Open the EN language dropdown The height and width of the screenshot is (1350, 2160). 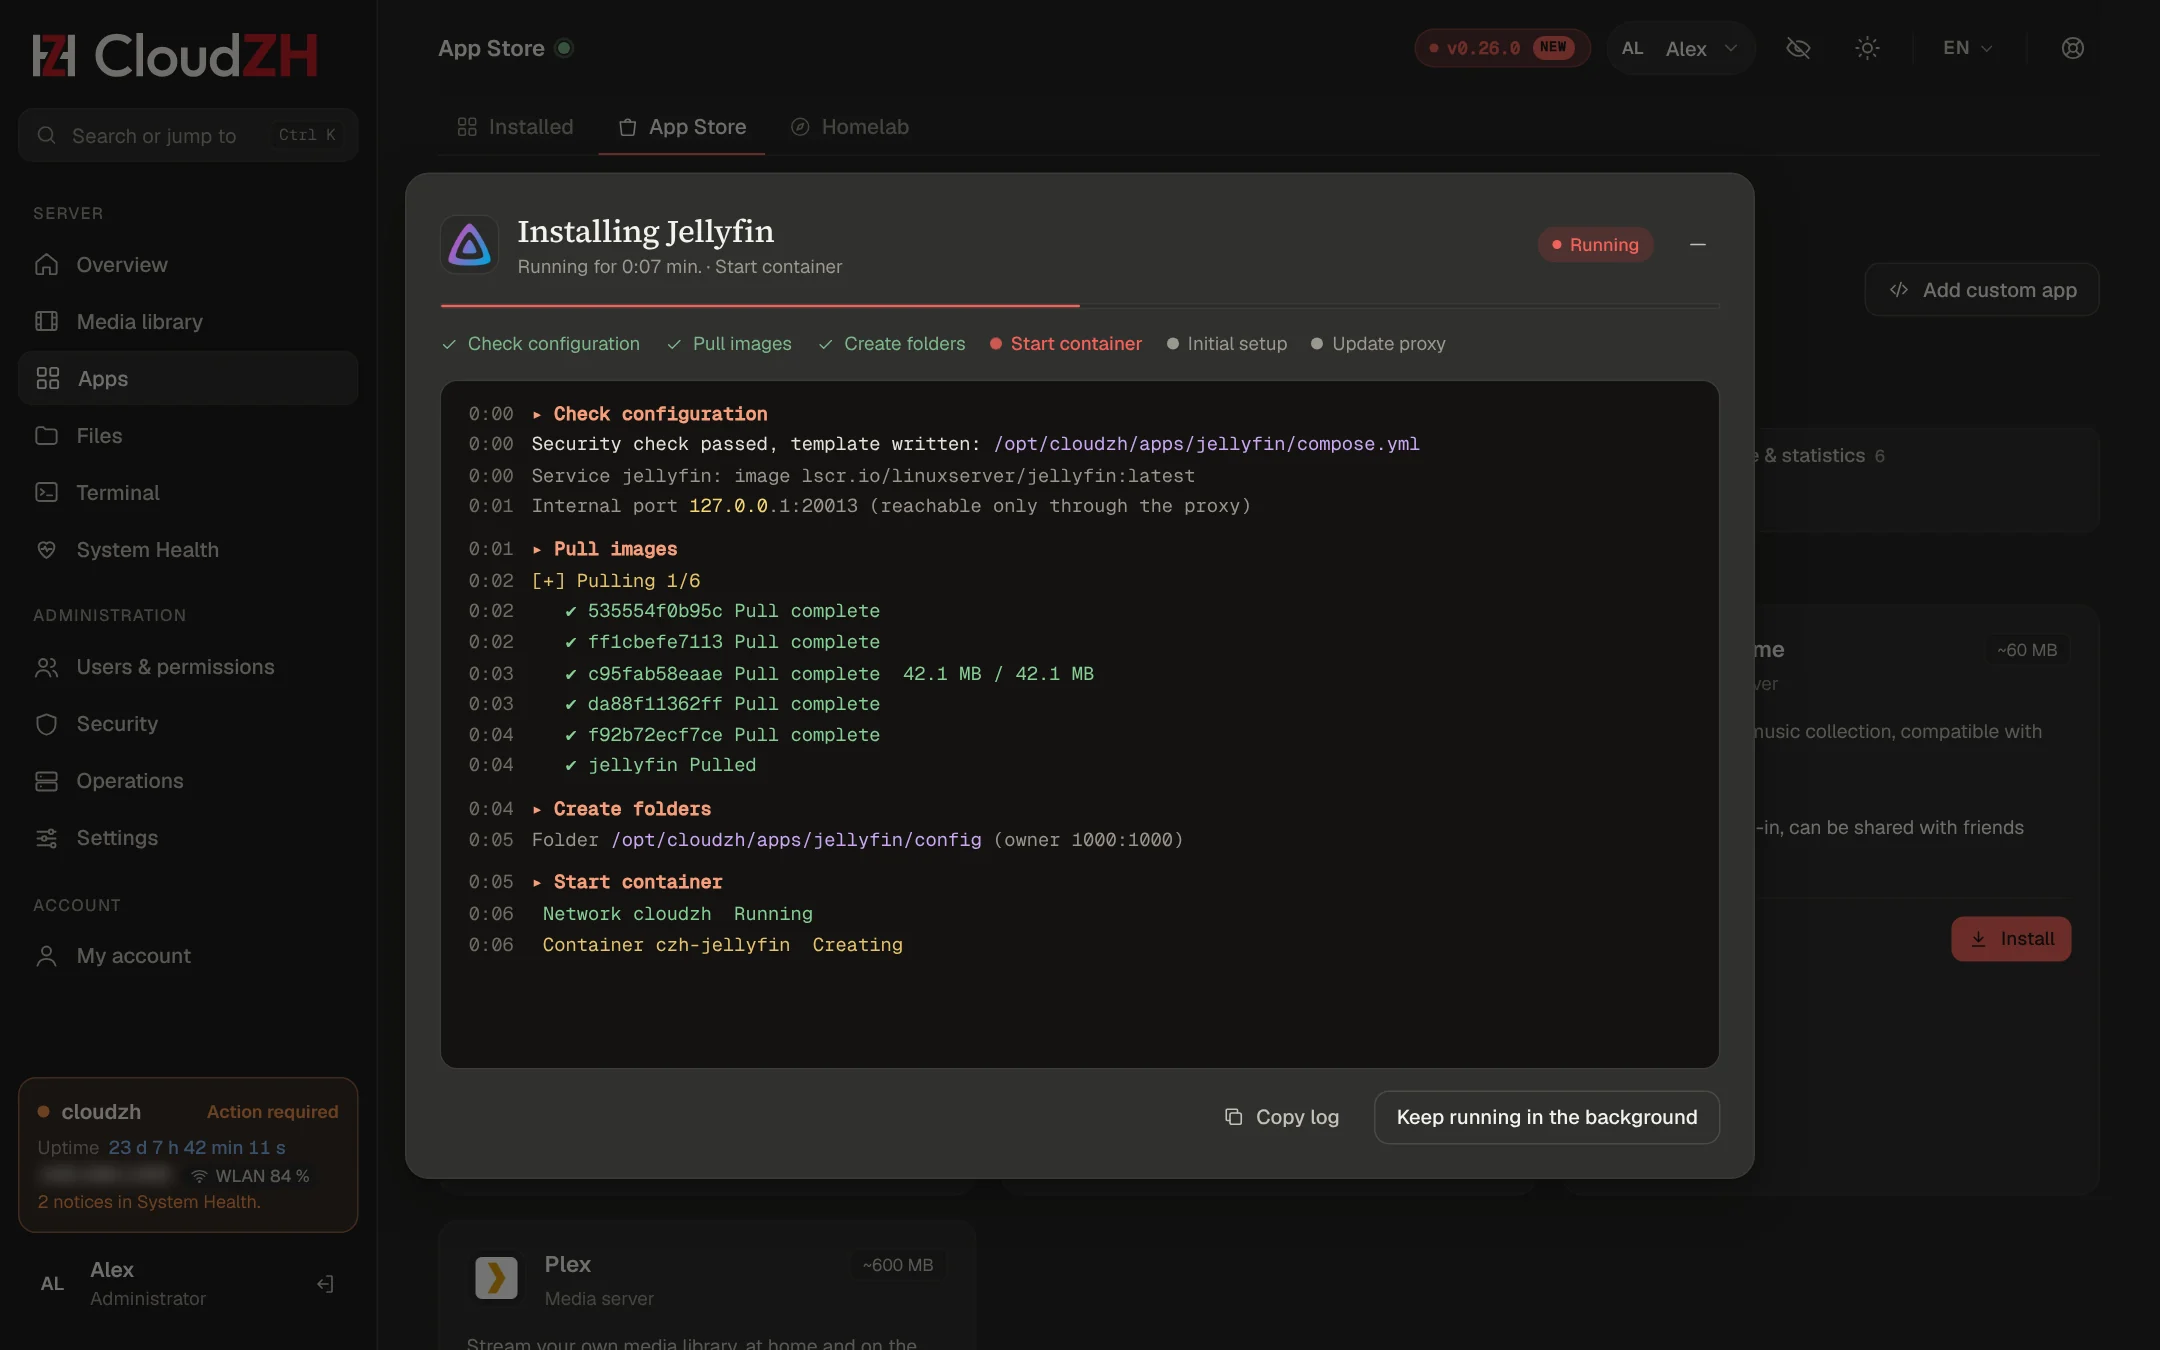click(x=1968, y=48)
